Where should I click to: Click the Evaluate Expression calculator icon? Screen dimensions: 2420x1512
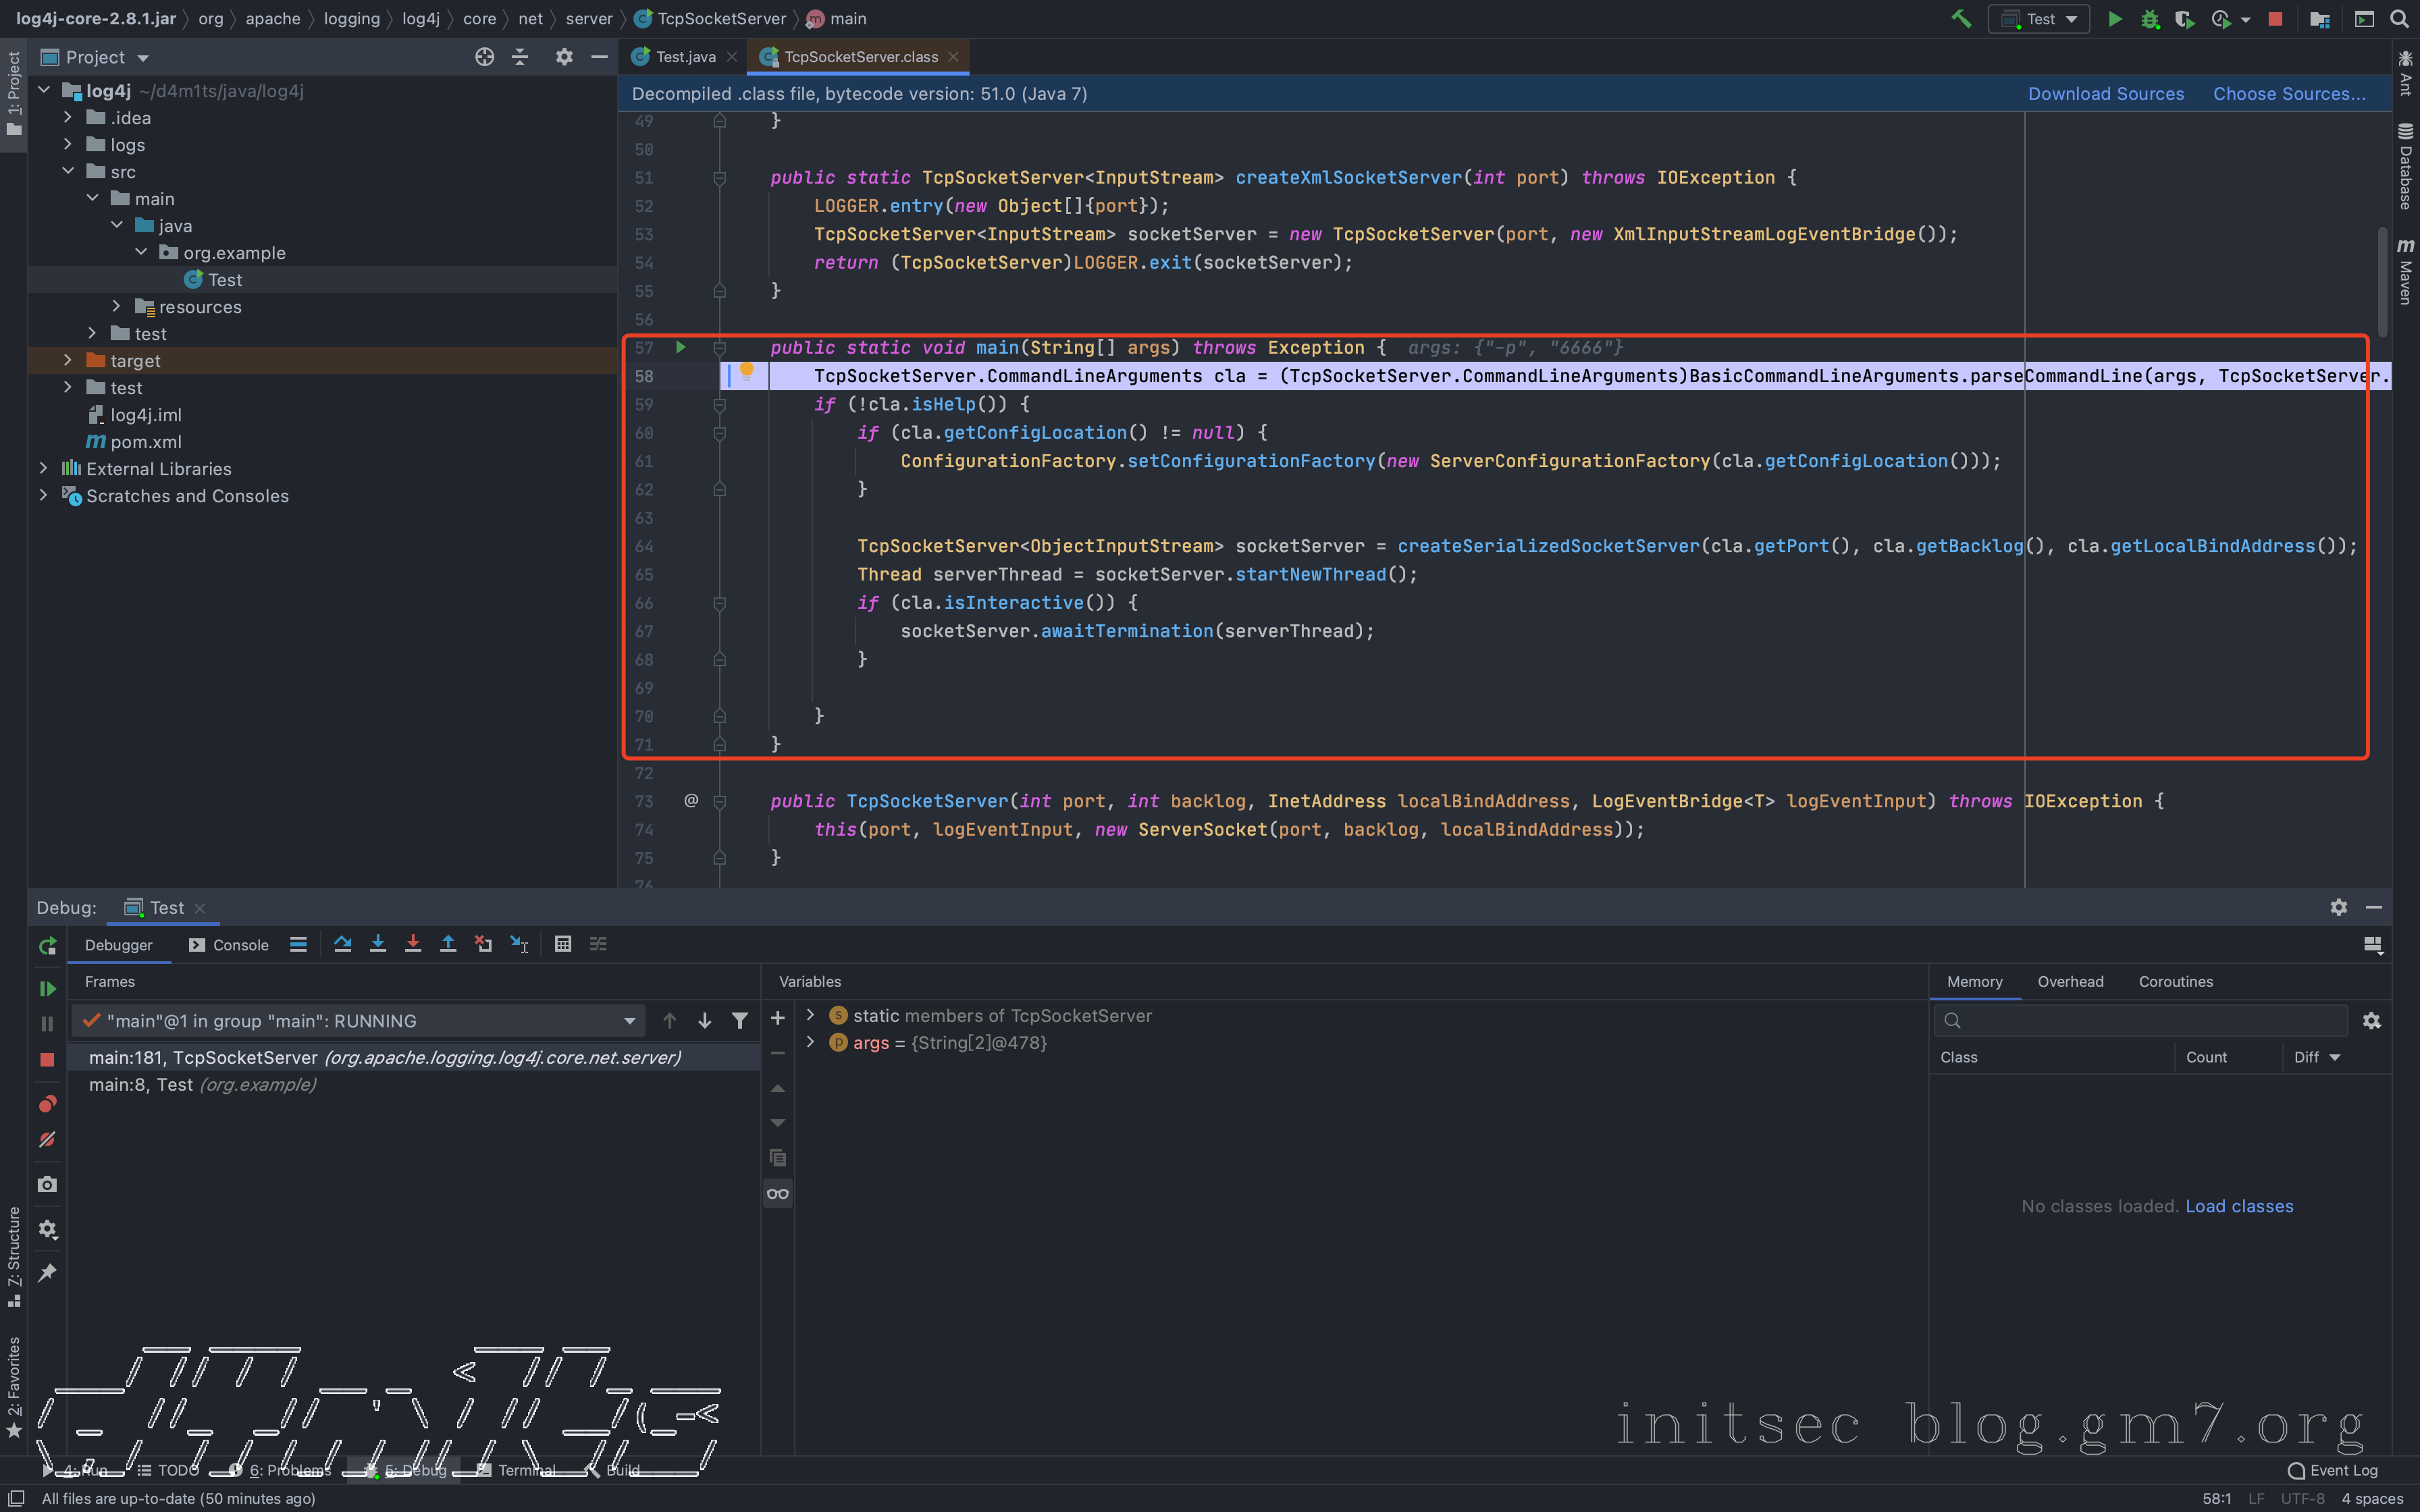(x=563, y=944)
